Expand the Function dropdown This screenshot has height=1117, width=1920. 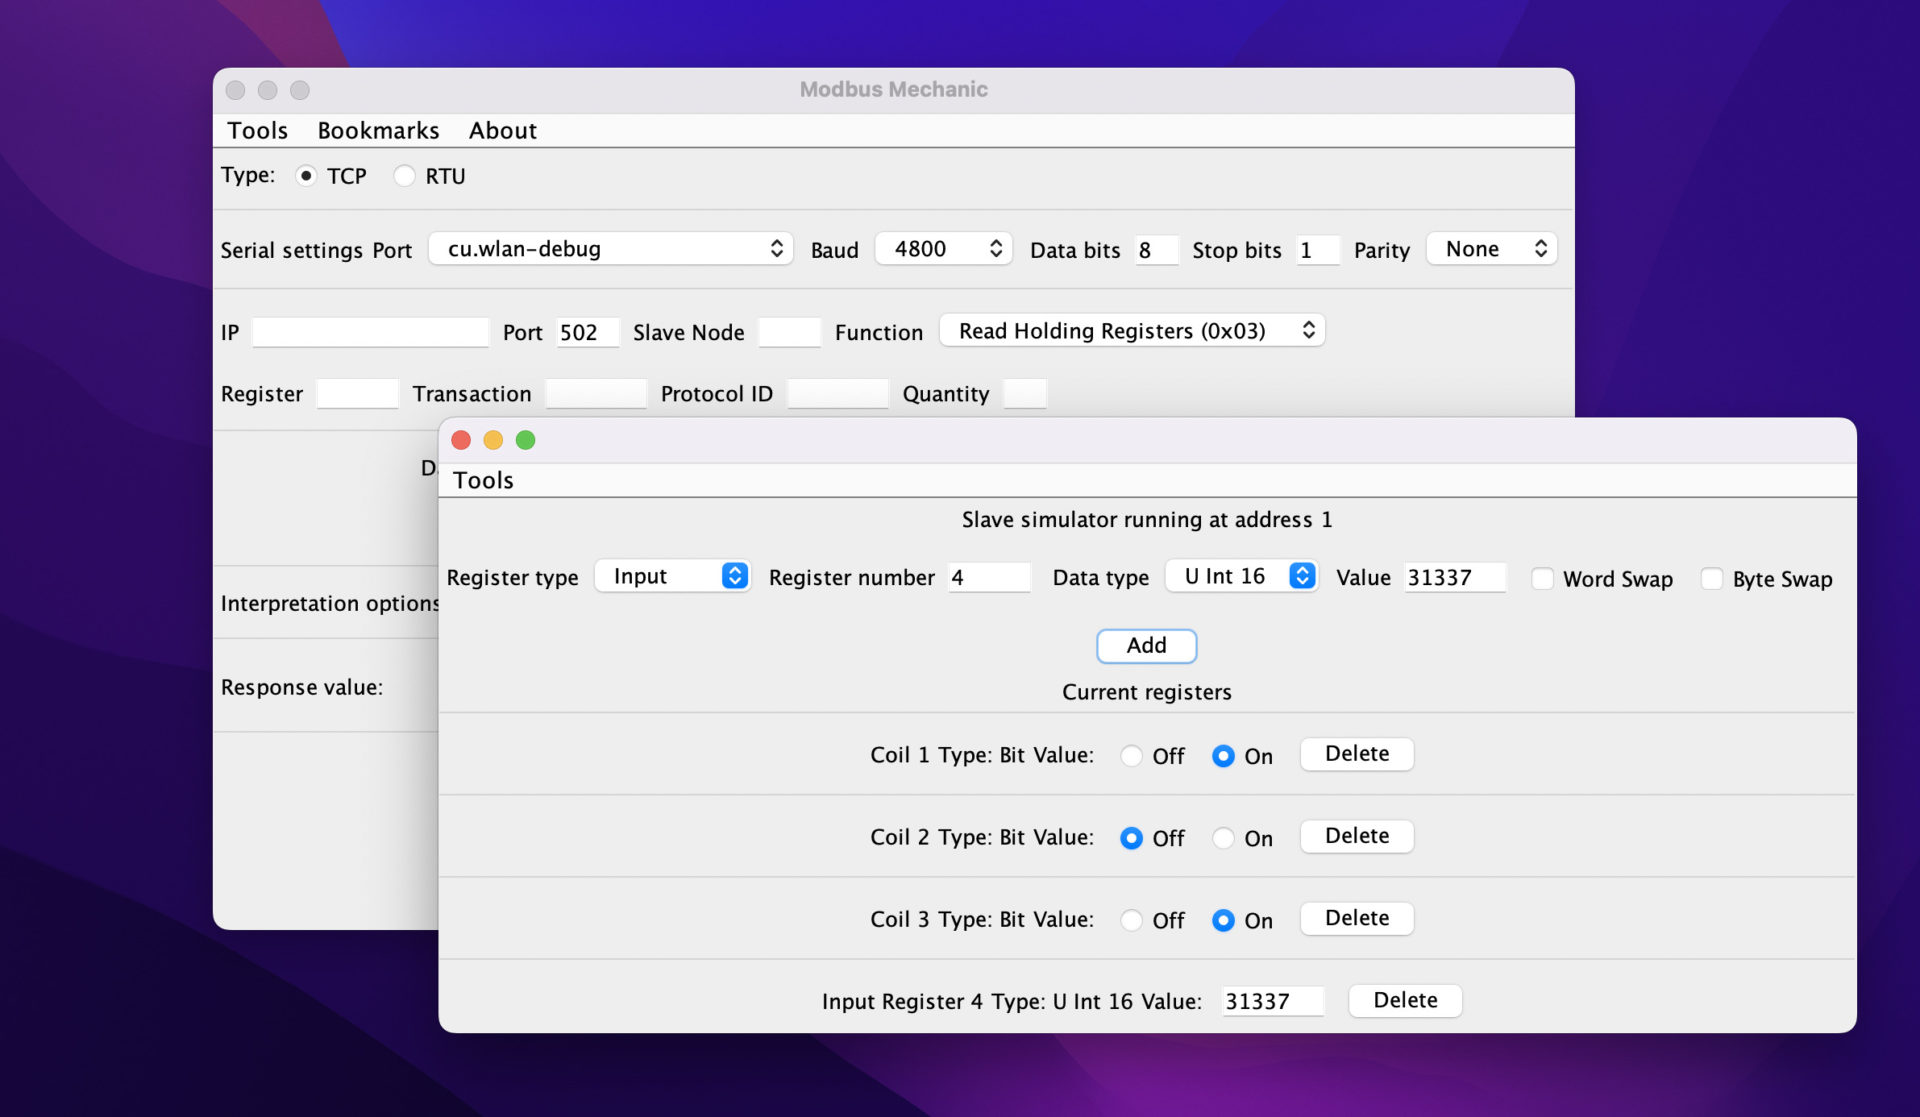click(x=1132, y=331)
